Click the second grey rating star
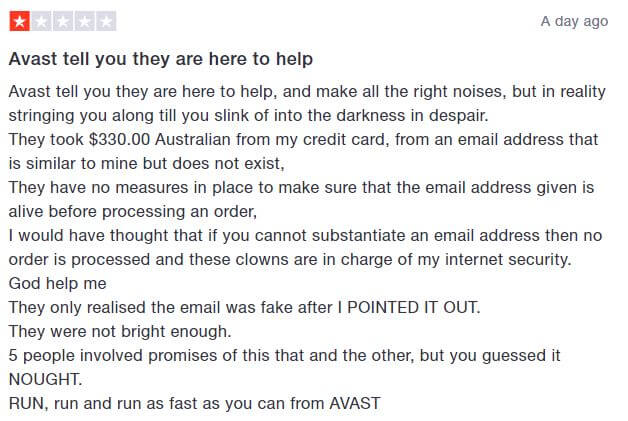Image resolution: width=628 pixels, height=421 pixels. pos(41,22)
